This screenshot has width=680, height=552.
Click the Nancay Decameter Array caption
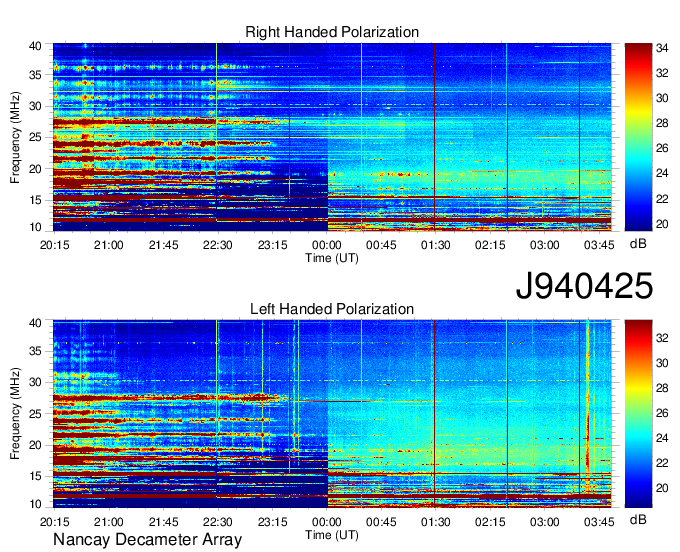coord(147,540)
